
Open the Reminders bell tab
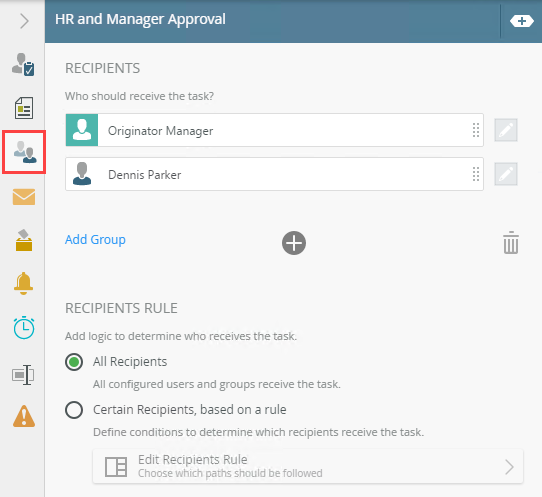tap(24, 283)
